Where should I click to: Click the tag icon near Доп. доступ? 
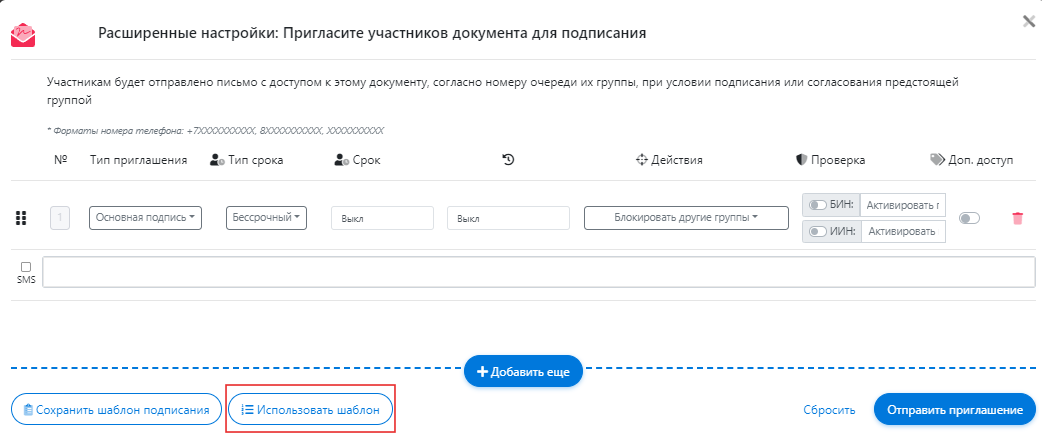(937, 159)
